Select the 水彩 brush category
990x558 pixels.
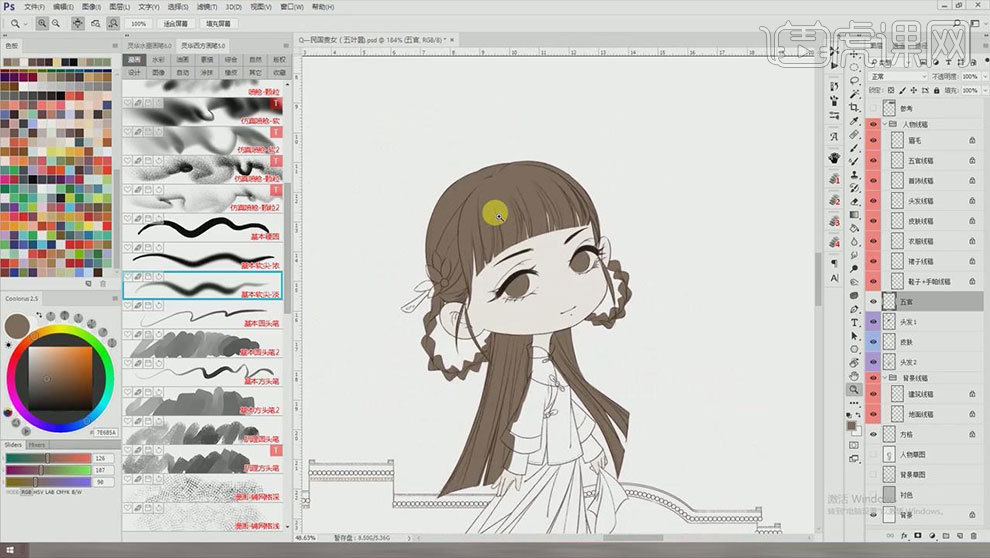pyautogui.click(x=158, y=59)
